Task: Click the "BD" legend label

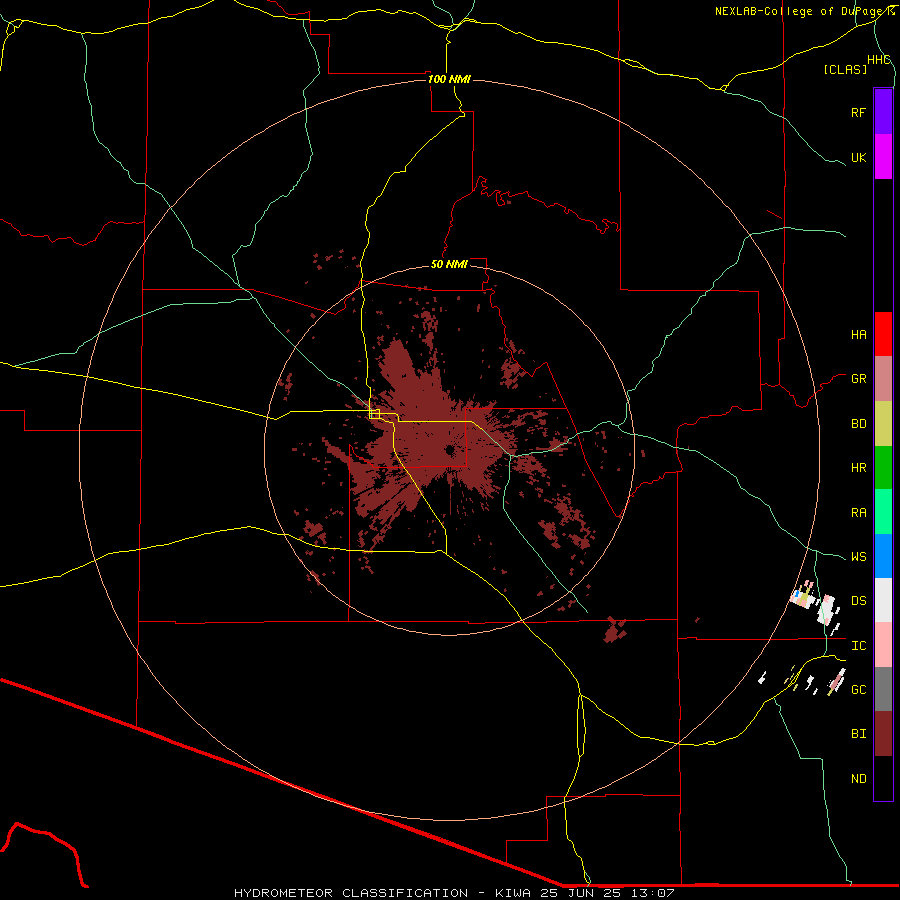Action: point(858,424)
